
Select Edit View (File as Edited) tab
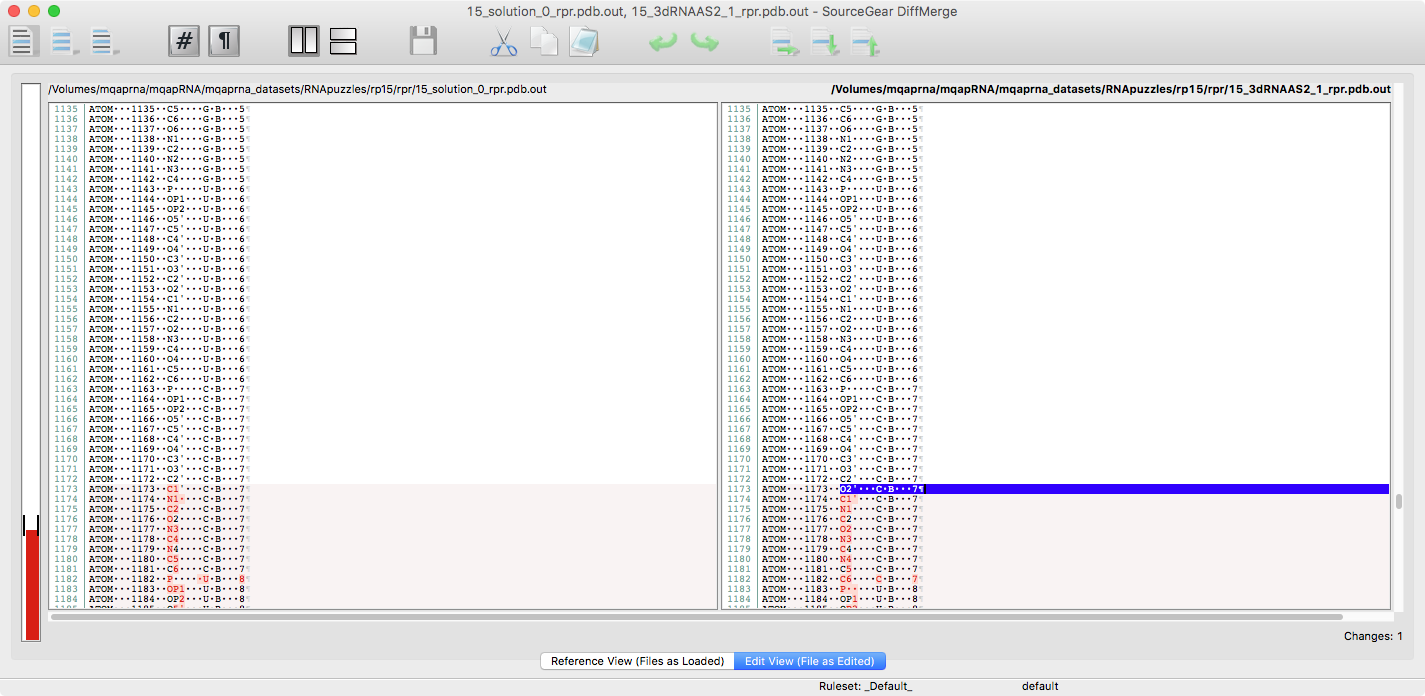810,661
